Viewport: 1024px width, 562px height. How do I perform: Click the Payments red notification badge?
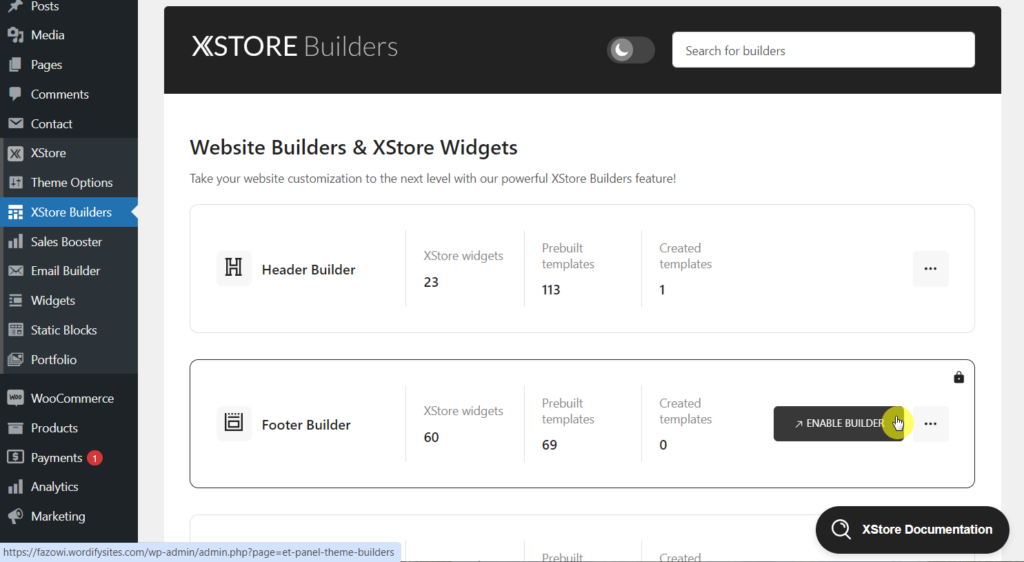click(x=95, y=458)
